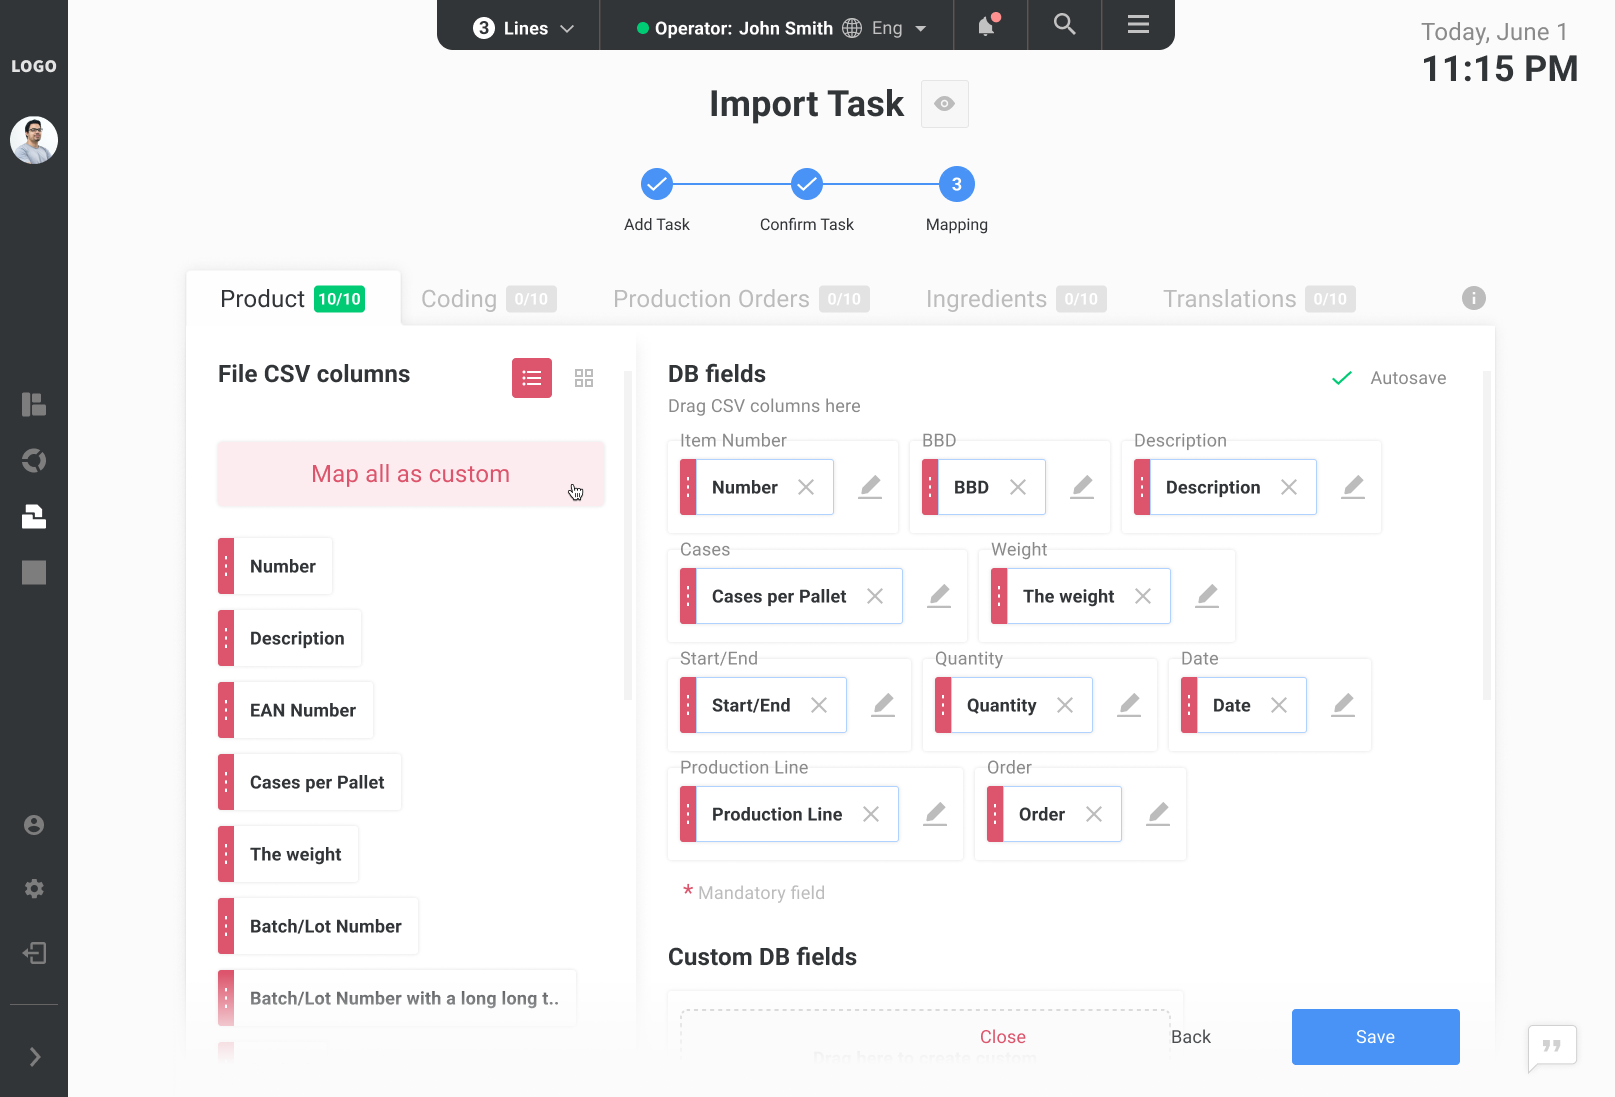Screen dimensions: 1615x1097
Task: Edit the Quantity field mapping
Action: pos(1129,705)
